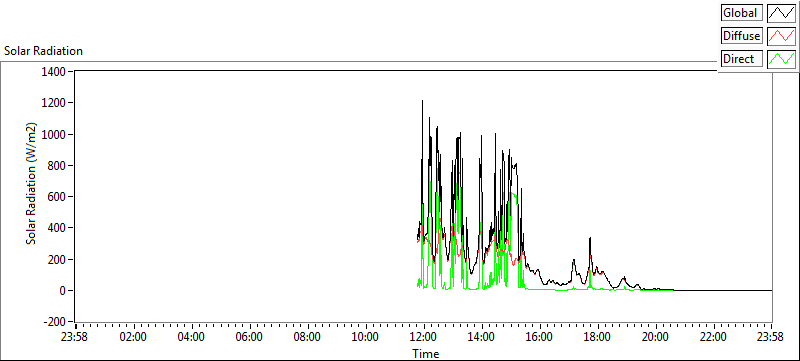Click the 400 y-axis tick label
This screenshot has width=800, height=361.
point(57,228)
